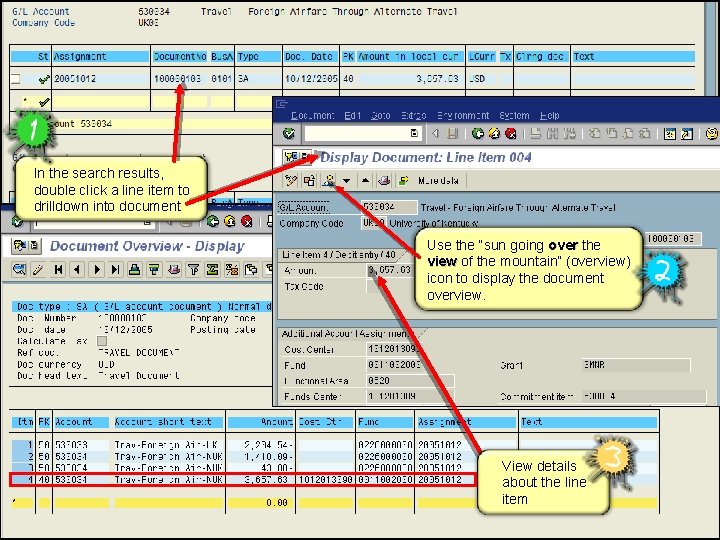The image size is (720, 540).
Task: Click the Set Filter funnel icon
Action: pyautogui.click(x=193, y=269)
